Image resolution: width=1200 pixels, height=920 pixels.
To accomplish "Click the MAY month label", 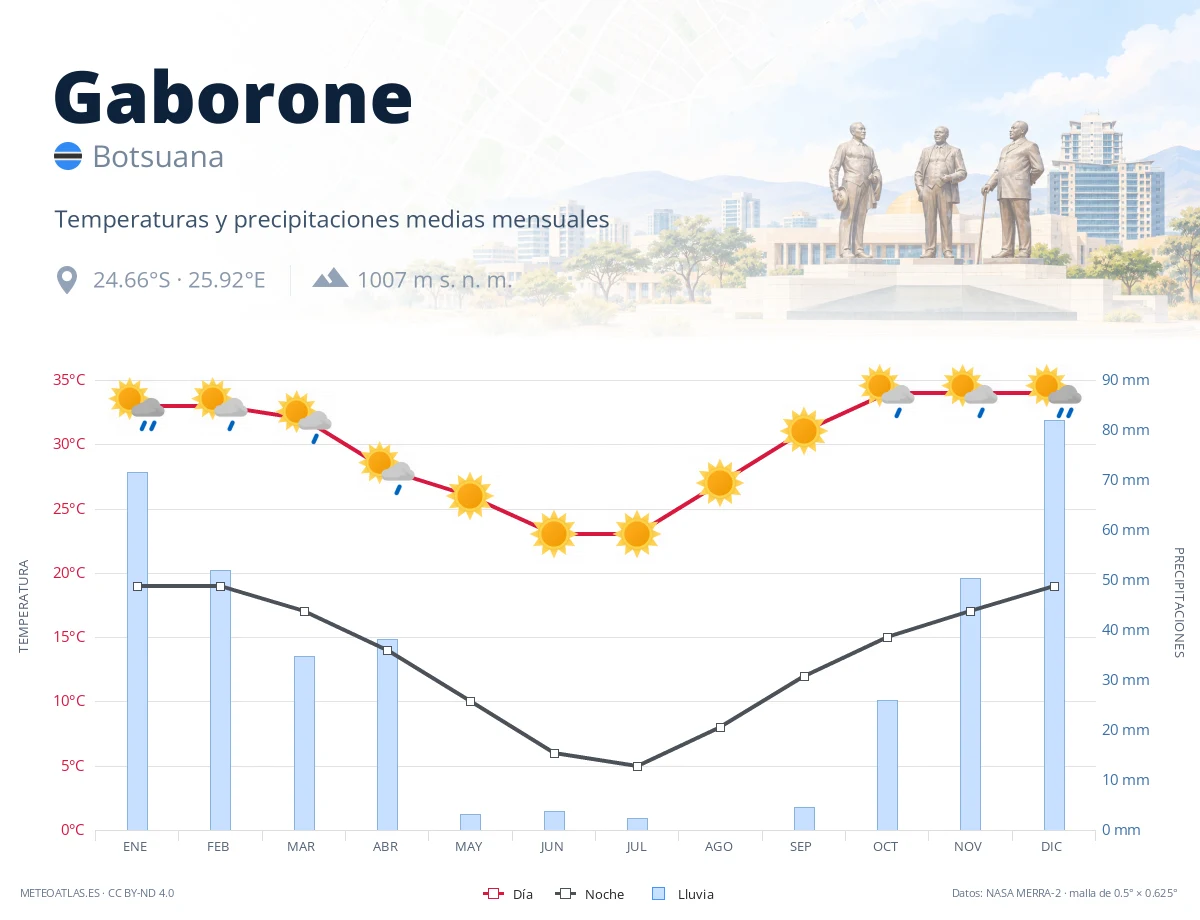I will click(468, 847).
